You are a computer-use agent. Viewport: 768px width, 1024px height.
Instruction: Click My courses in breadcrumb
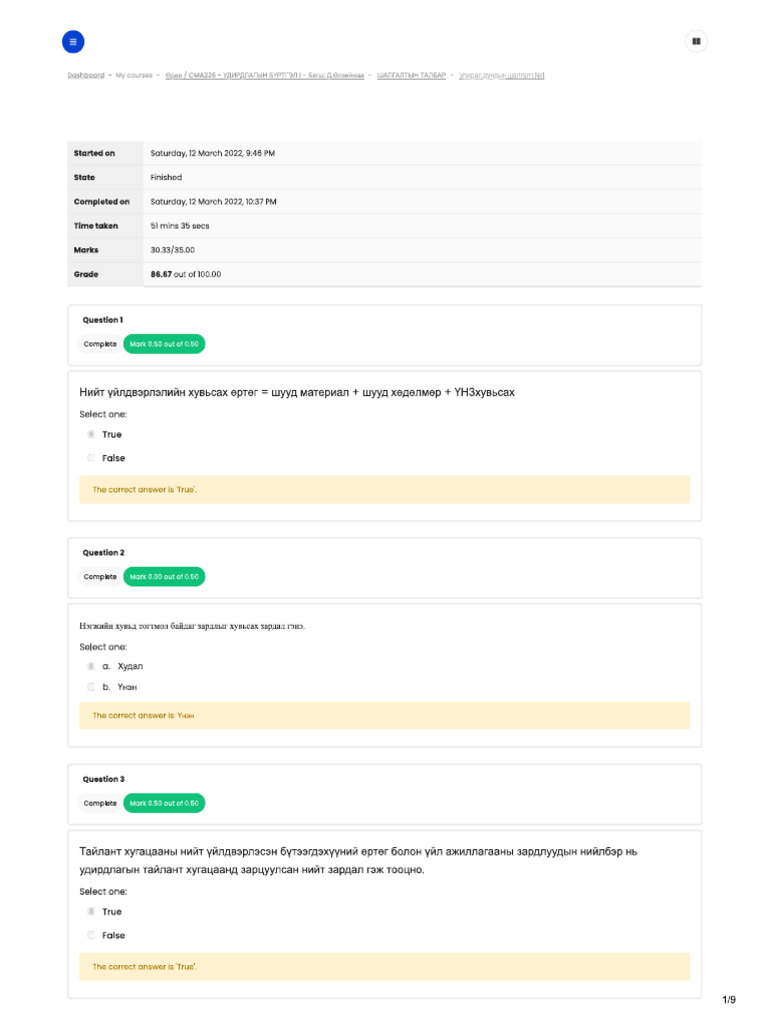pyautogui.click(x=134, y=75)
